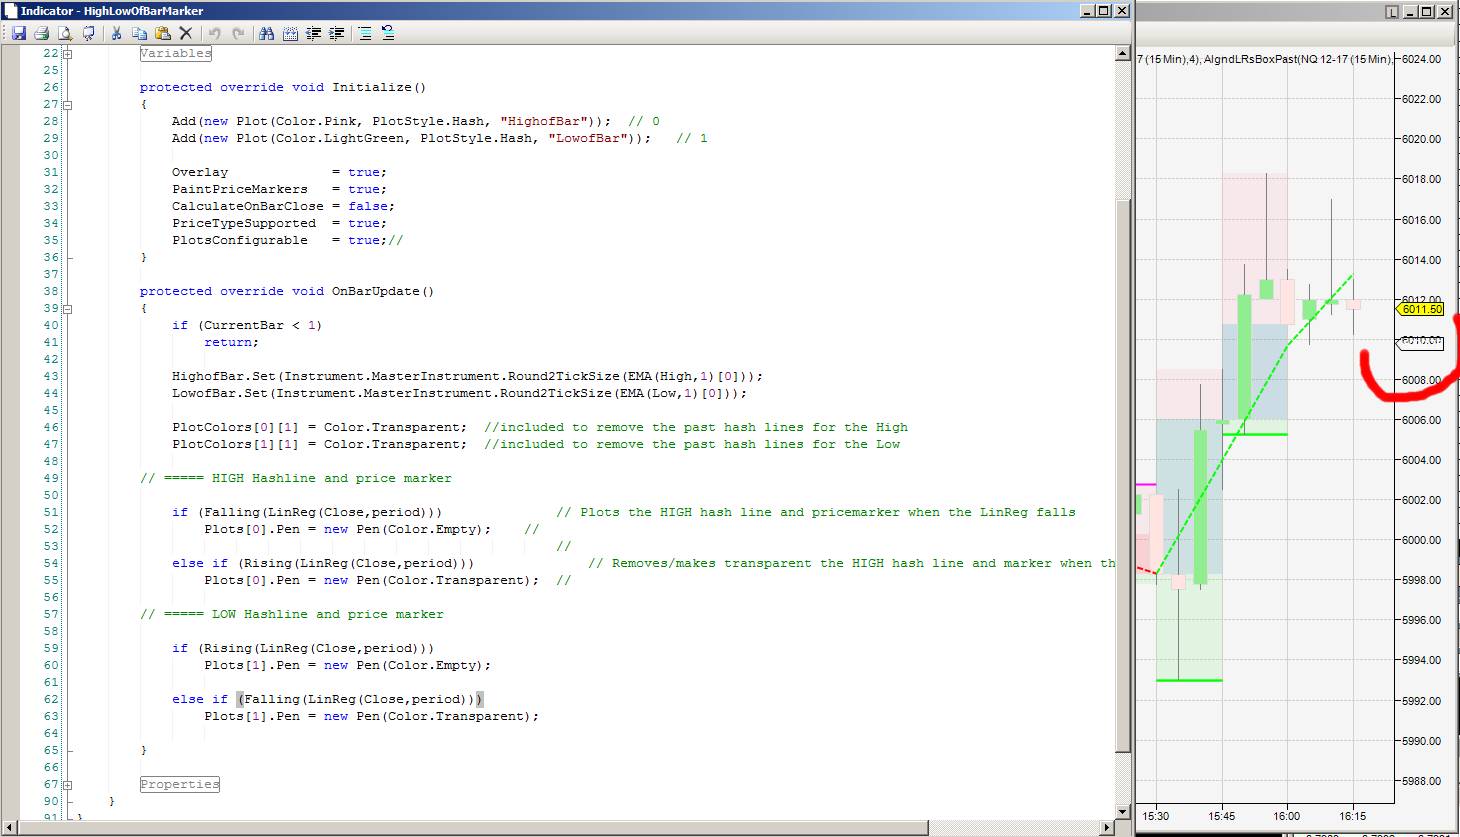Click the Initialize method name on line 26
Viewport: 1460px width, 837px height.
[x=372, y=87]
